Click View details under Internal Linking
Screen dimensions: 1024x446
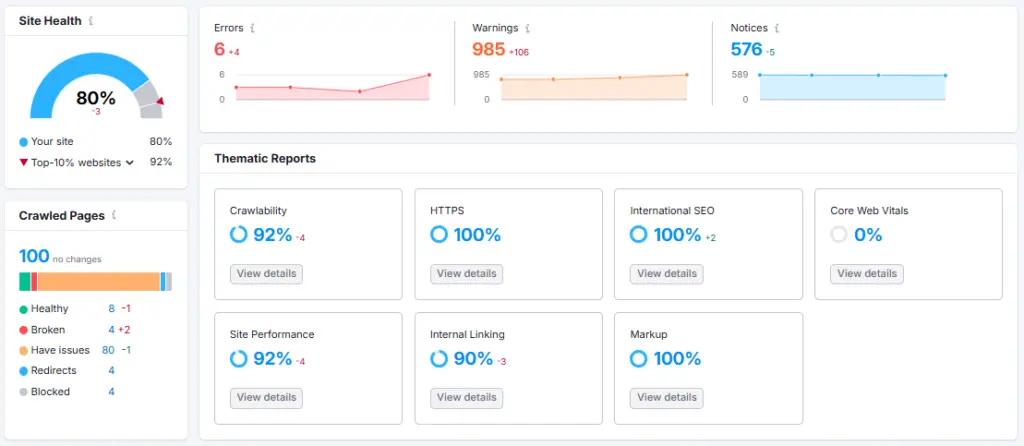(x=466, y=398)
